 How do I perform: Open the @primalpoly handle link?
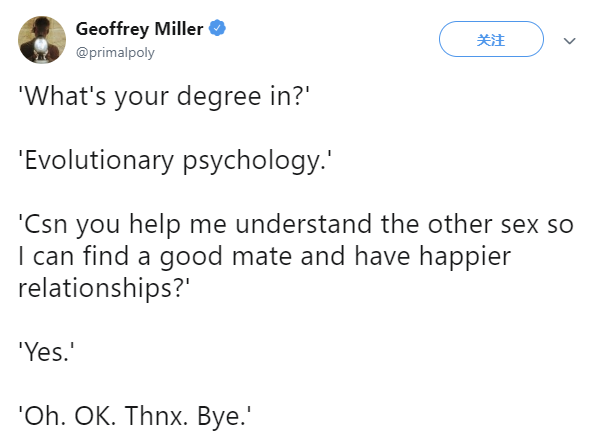point(115,52)
